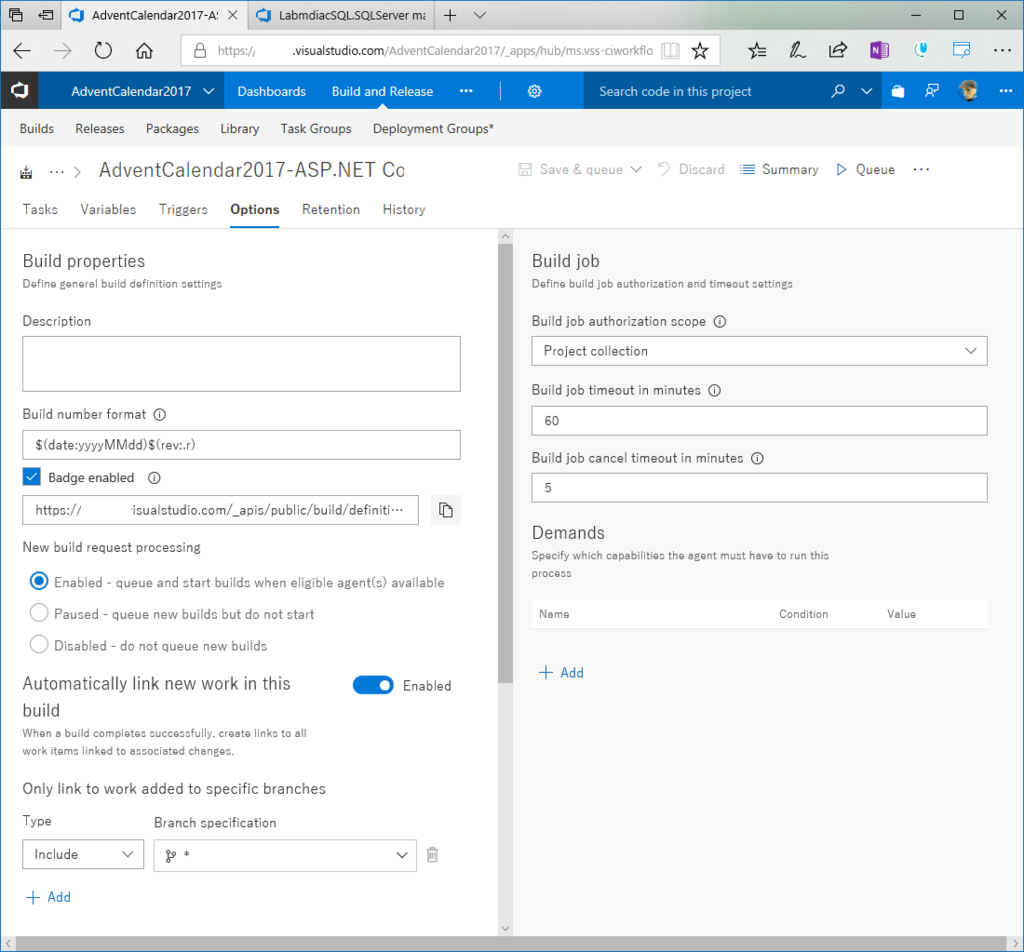The width and height of the screenshot is (1024, 952).
Task: Open the project settings gear icon
Action: click(x=534, y=91)
